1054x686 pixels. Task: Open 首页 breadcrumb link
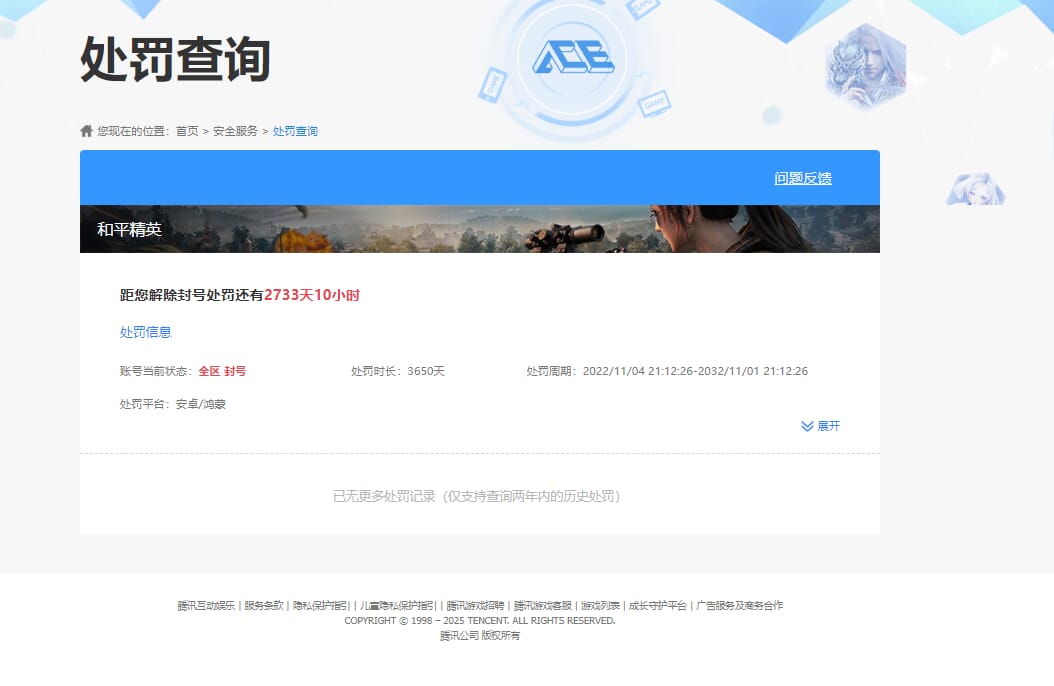tap(187, 131)
